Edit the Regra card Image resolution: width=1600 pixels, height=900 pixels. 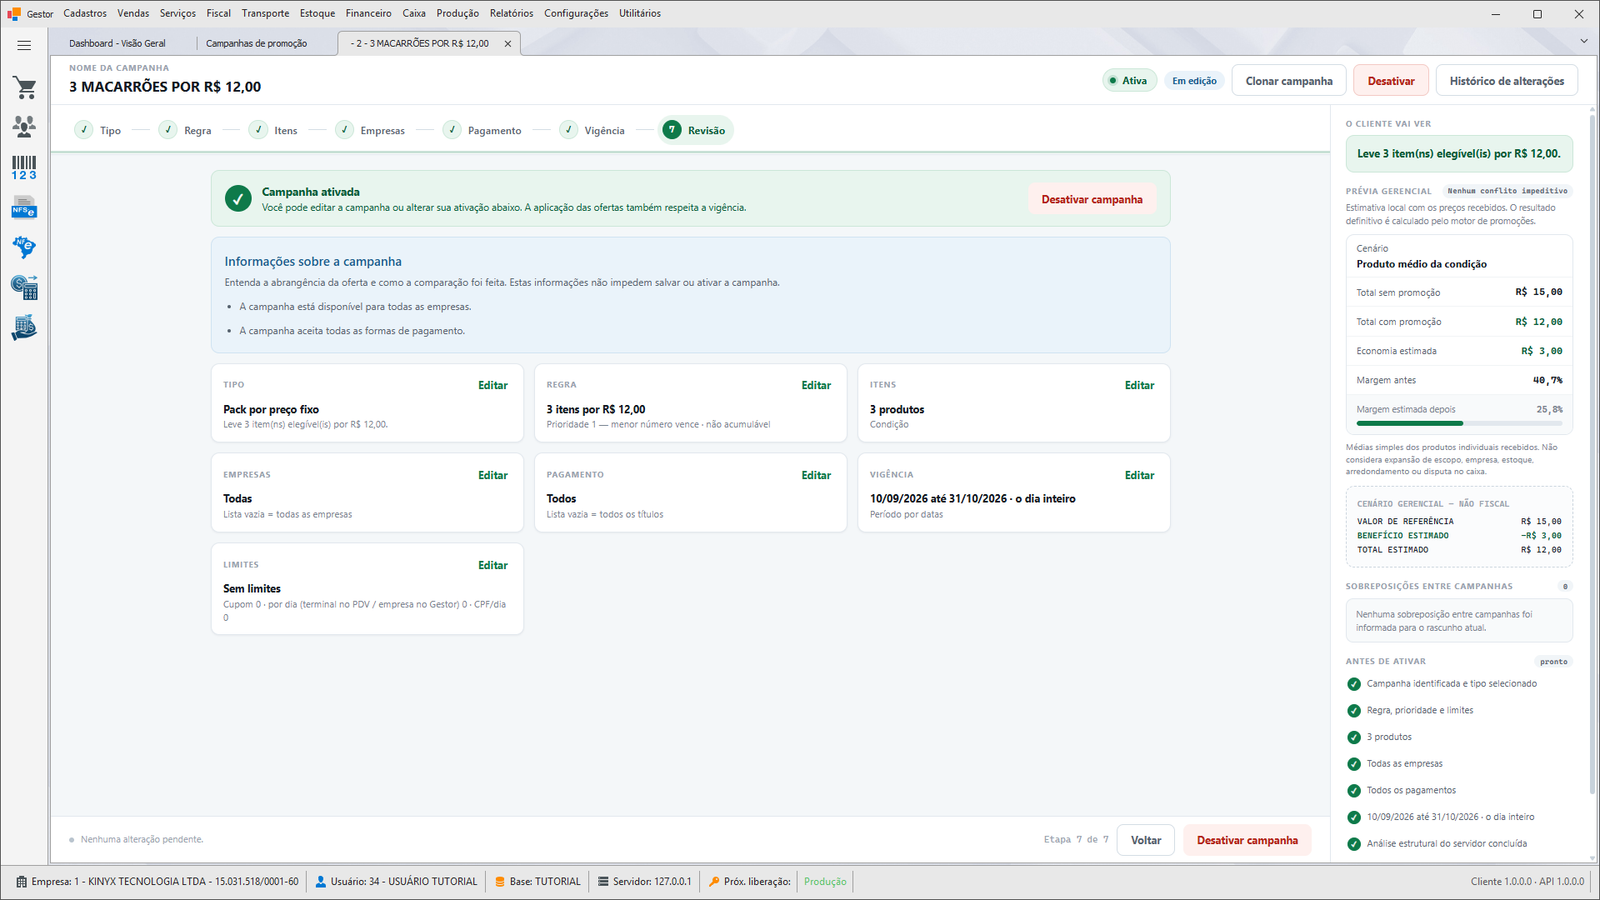816,385
